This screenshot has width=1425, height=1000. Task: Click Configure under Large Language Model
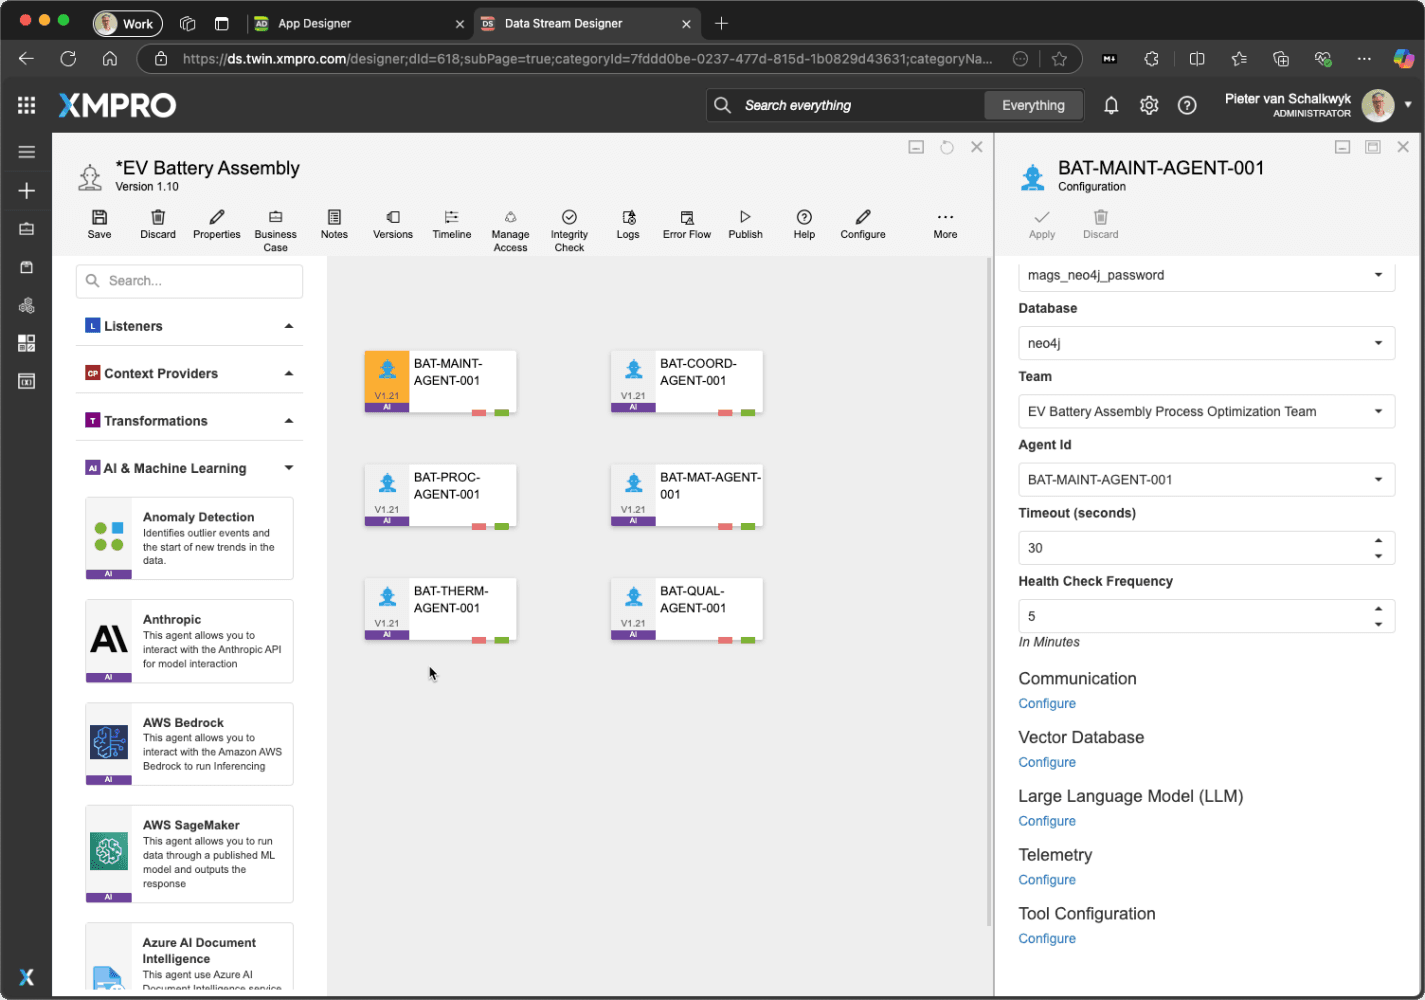1047,821
